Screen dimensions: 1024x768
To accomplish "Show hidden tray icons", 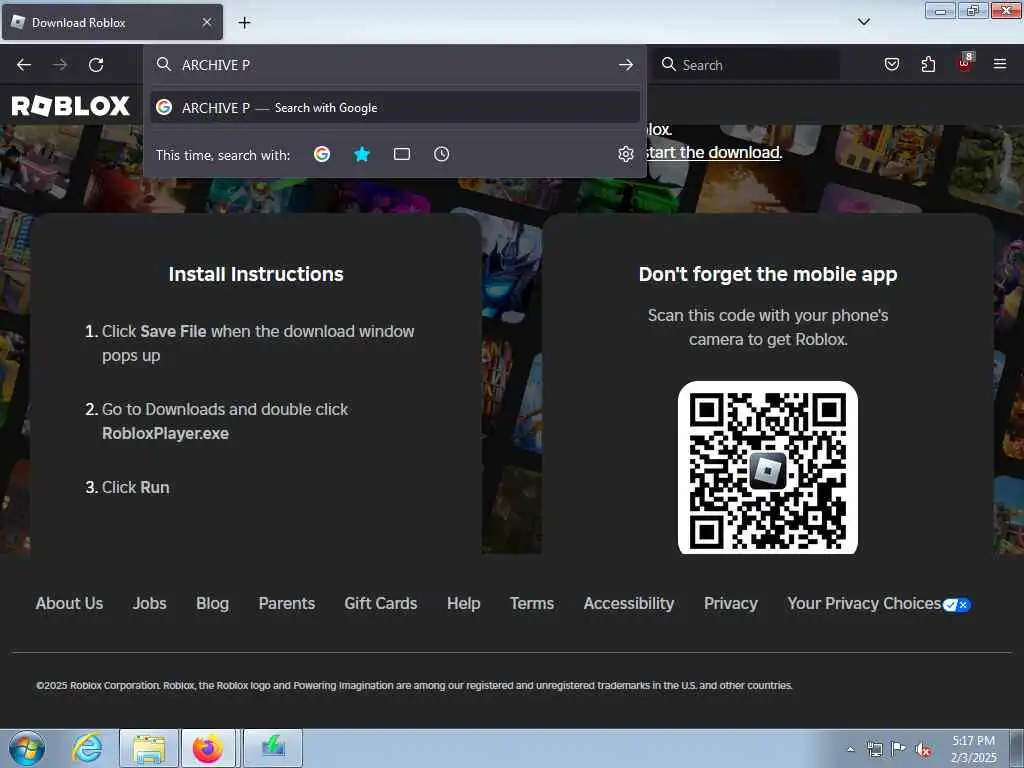I will [x=850, y=749].
